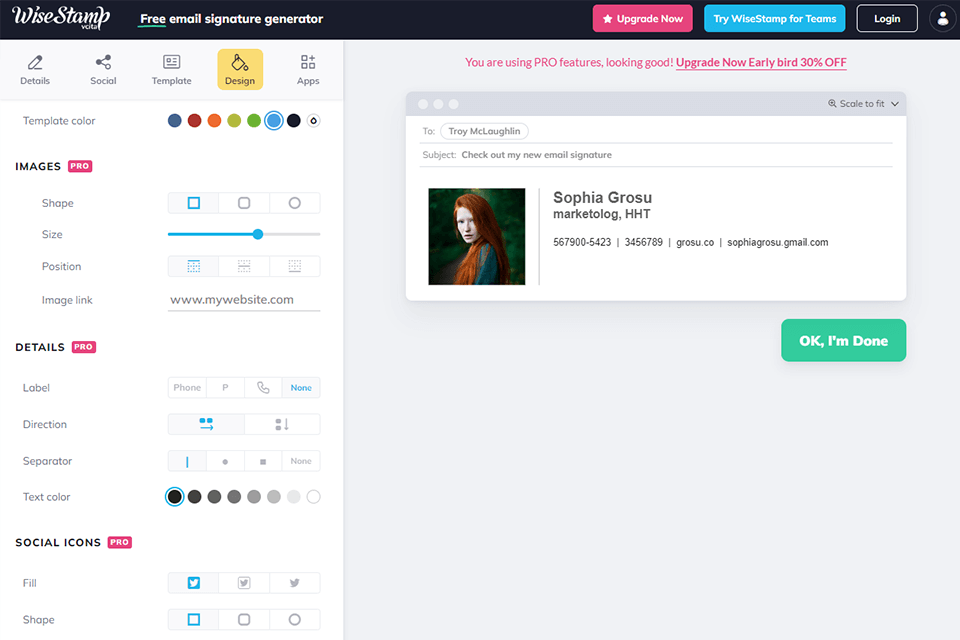This screenshot has width=960, height=640.
Task: Pick the green template color
Action: [x=254, y=121]
